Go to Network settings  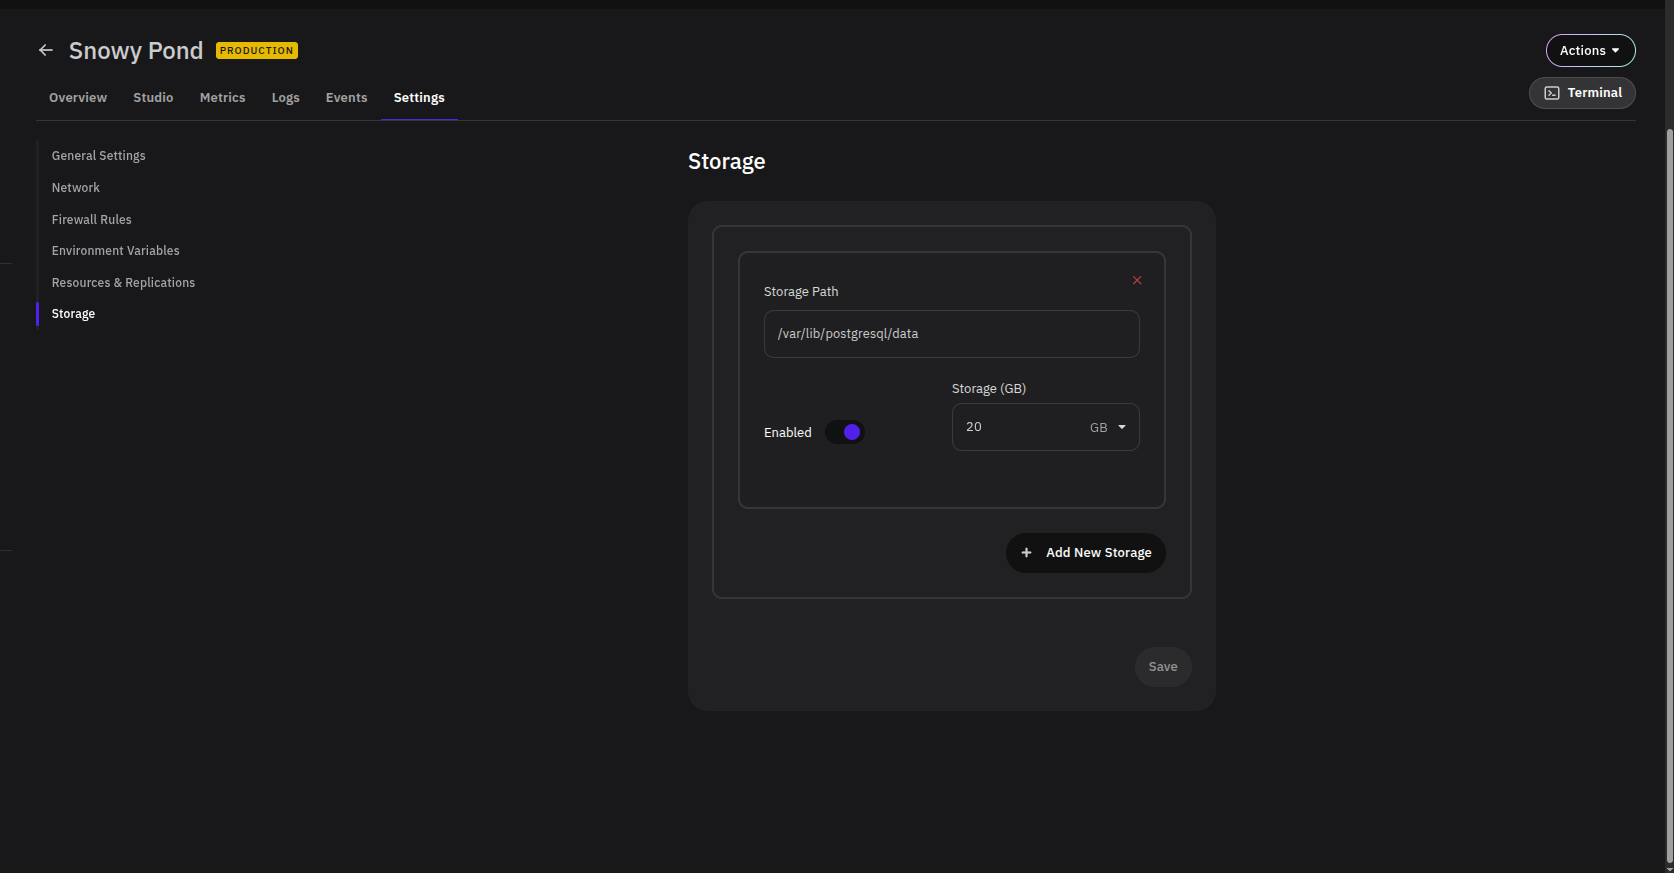76,188
